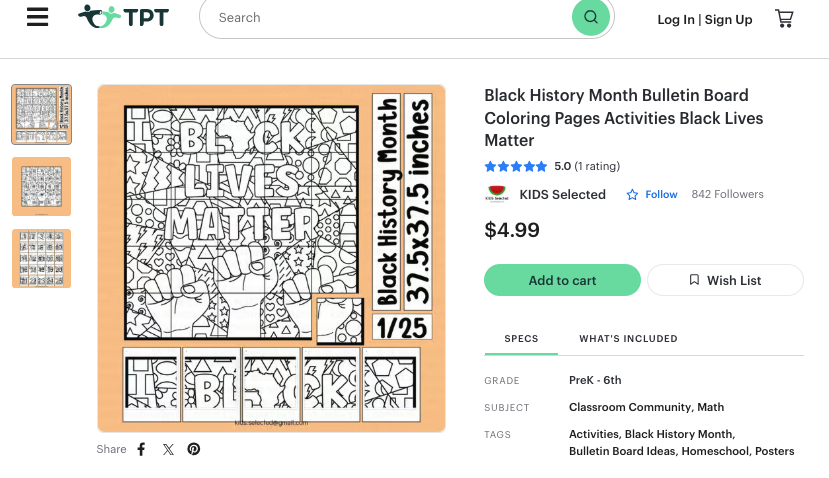Select the second preview thumbnail
This screenshot has height=478, width=829.
click(41, 186)
